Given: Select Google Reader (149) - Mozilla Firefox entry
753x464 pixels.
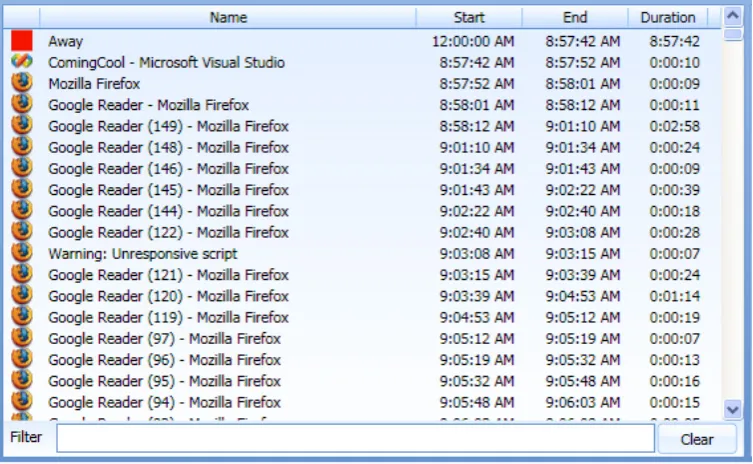Looking at the screenshot, I should click(168, 126).
